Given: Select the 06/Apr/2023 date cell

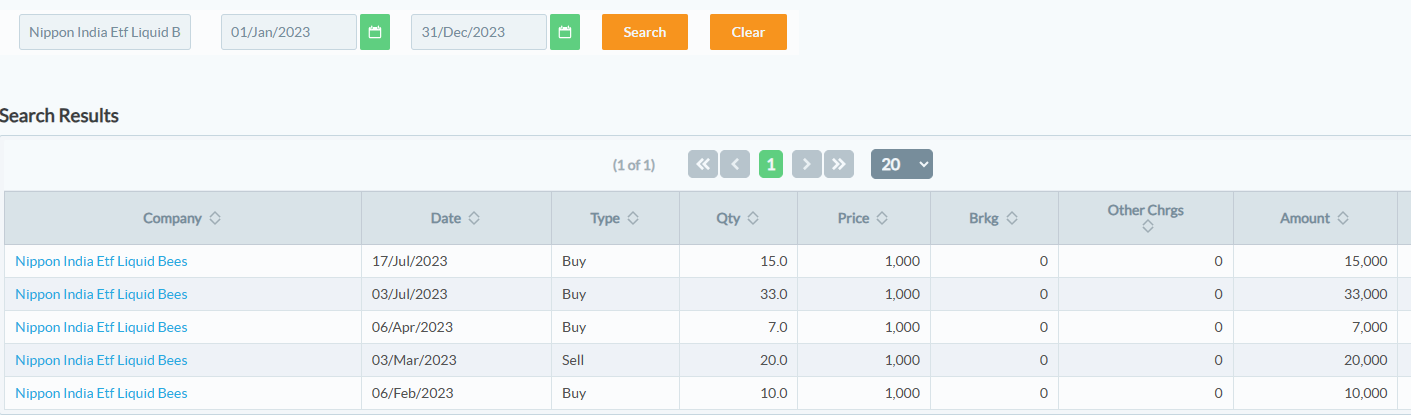Looking at the screenshot, I should pos(456,327).
